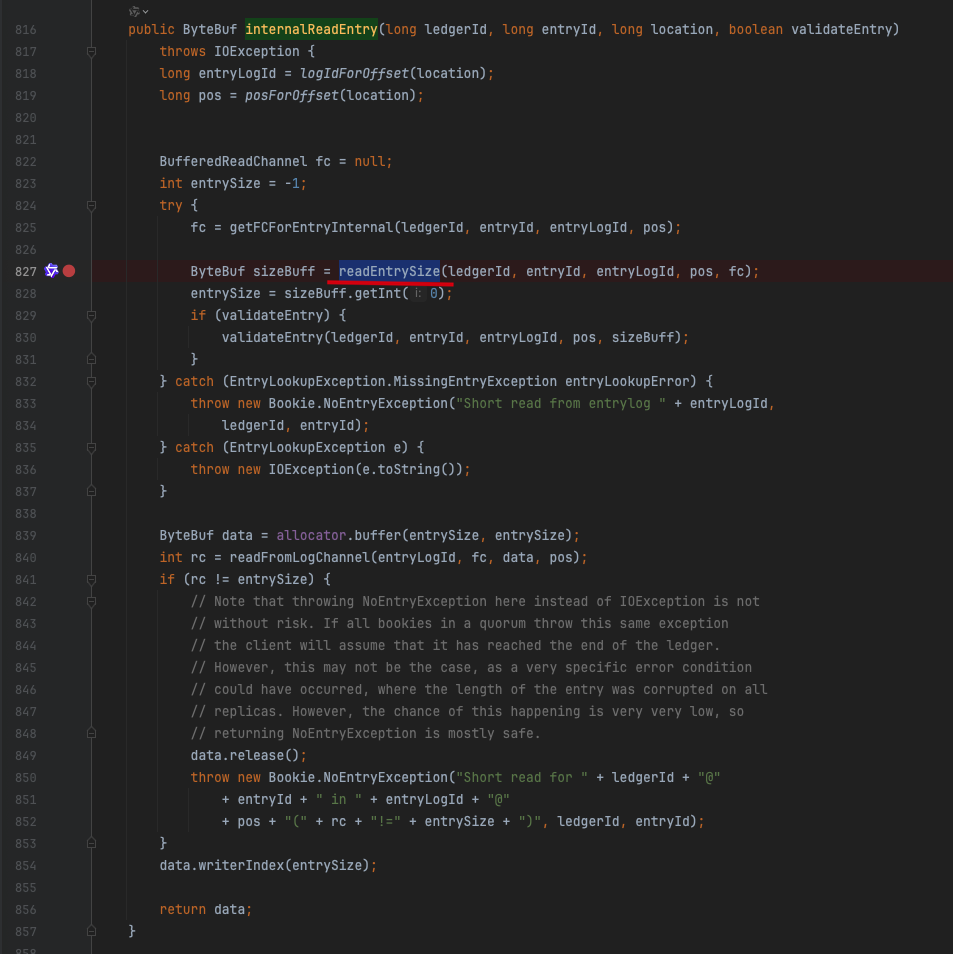The height and width of the screenshot is (954, 953).
Task: Collapse the MissingEntryException catch fold at line 832
Action: [91, 381]
